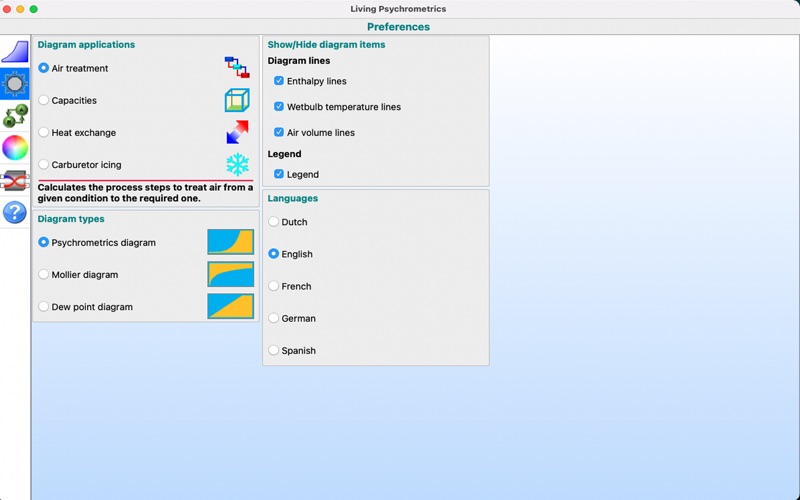Click the Carburetor icing snowflake icon
800x500 pixels.
(x=237, y=164)
